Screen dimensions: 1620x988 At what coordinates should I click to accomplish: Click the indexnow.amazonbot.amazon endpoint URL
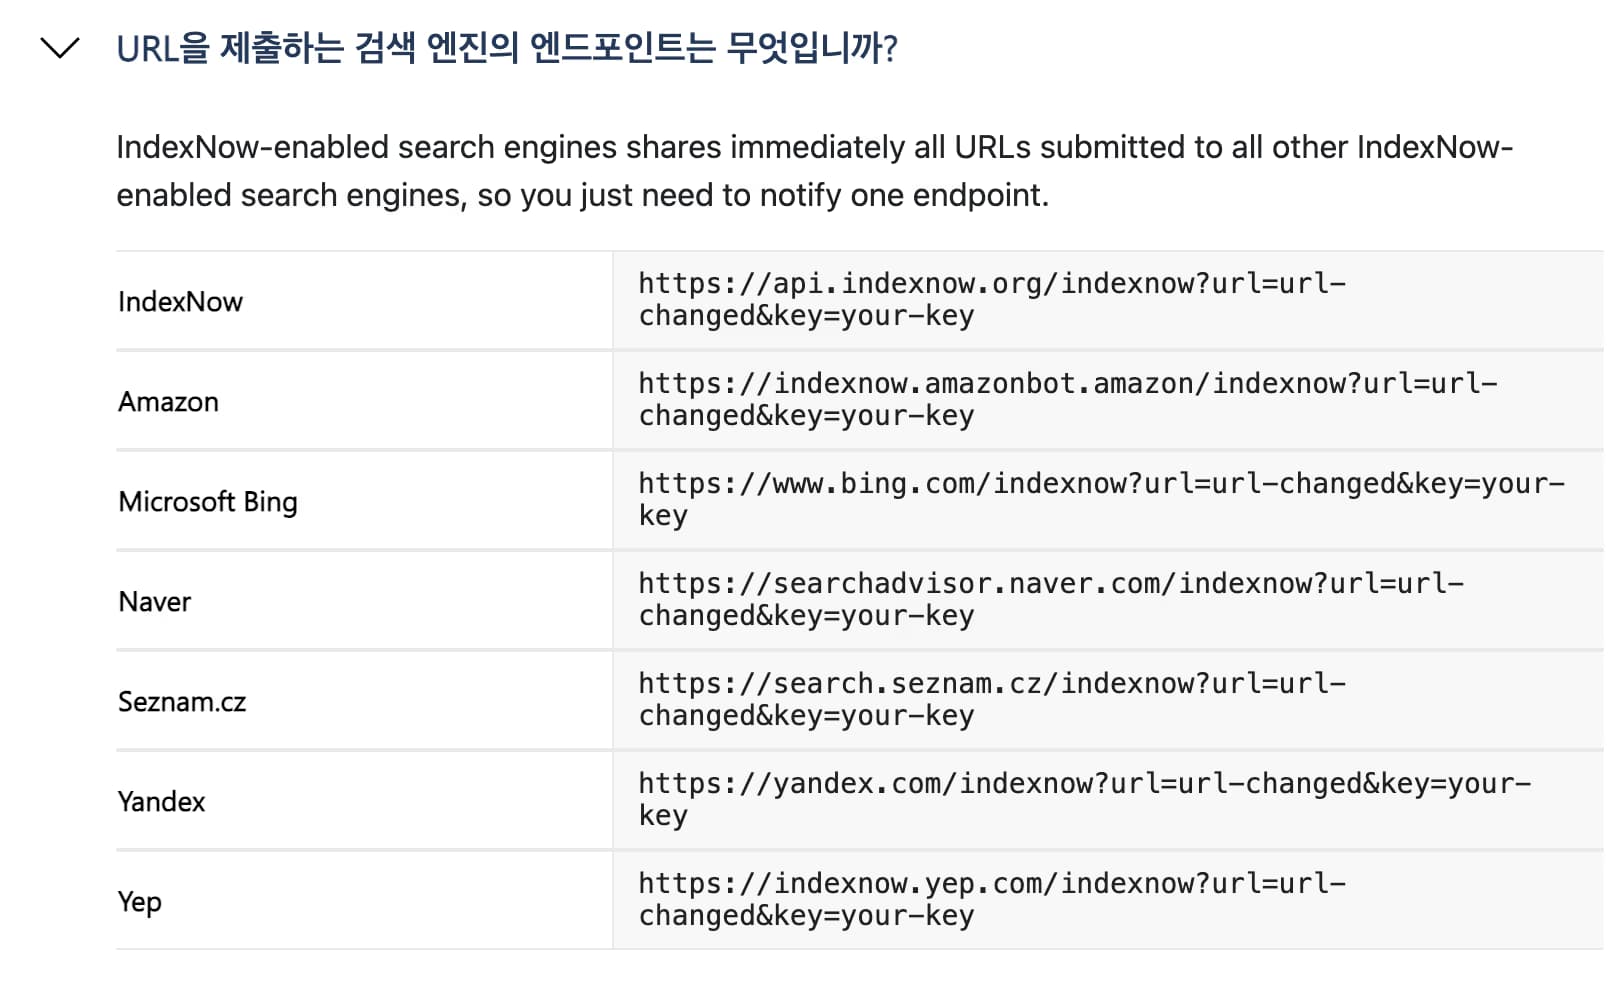click(1067, 398)
